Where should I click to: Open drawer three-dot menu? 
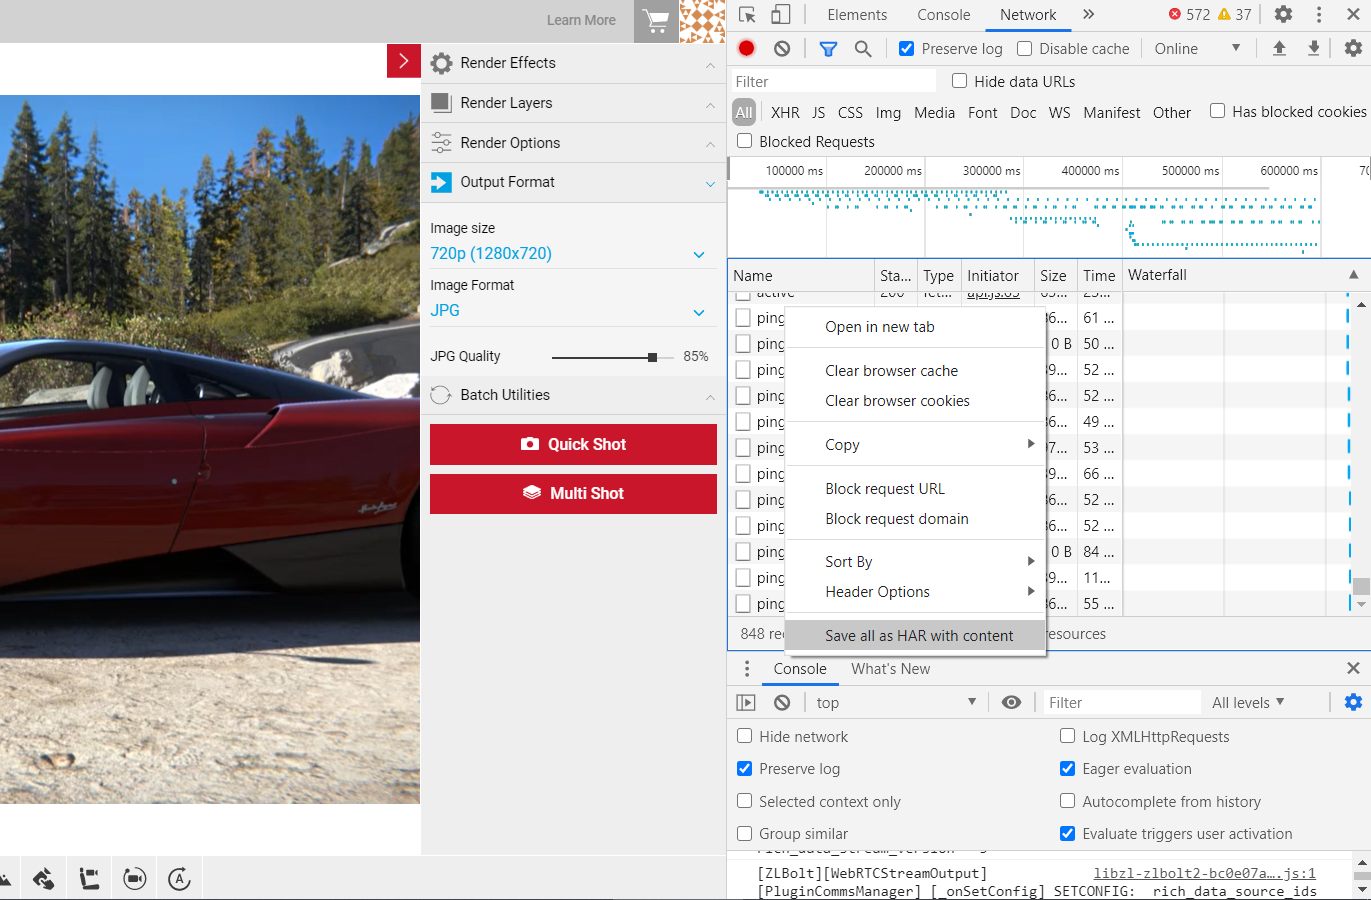[x=747, y=669]
